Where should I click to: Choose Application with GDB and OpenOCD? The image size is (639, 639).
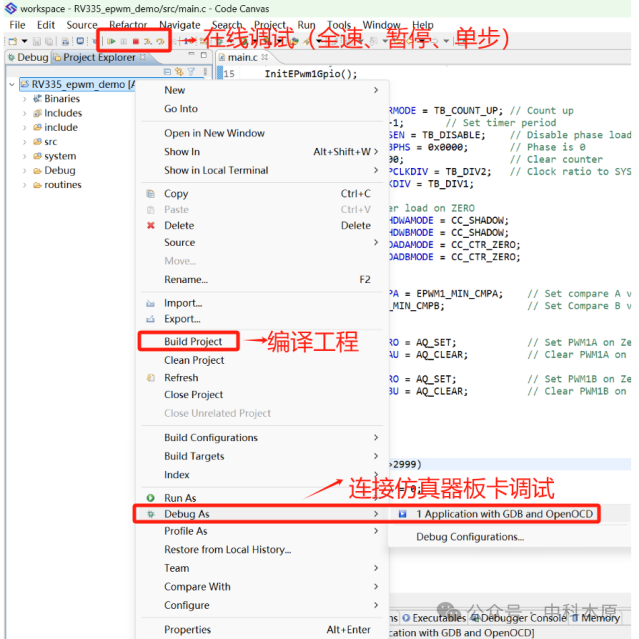coord(505,514)
